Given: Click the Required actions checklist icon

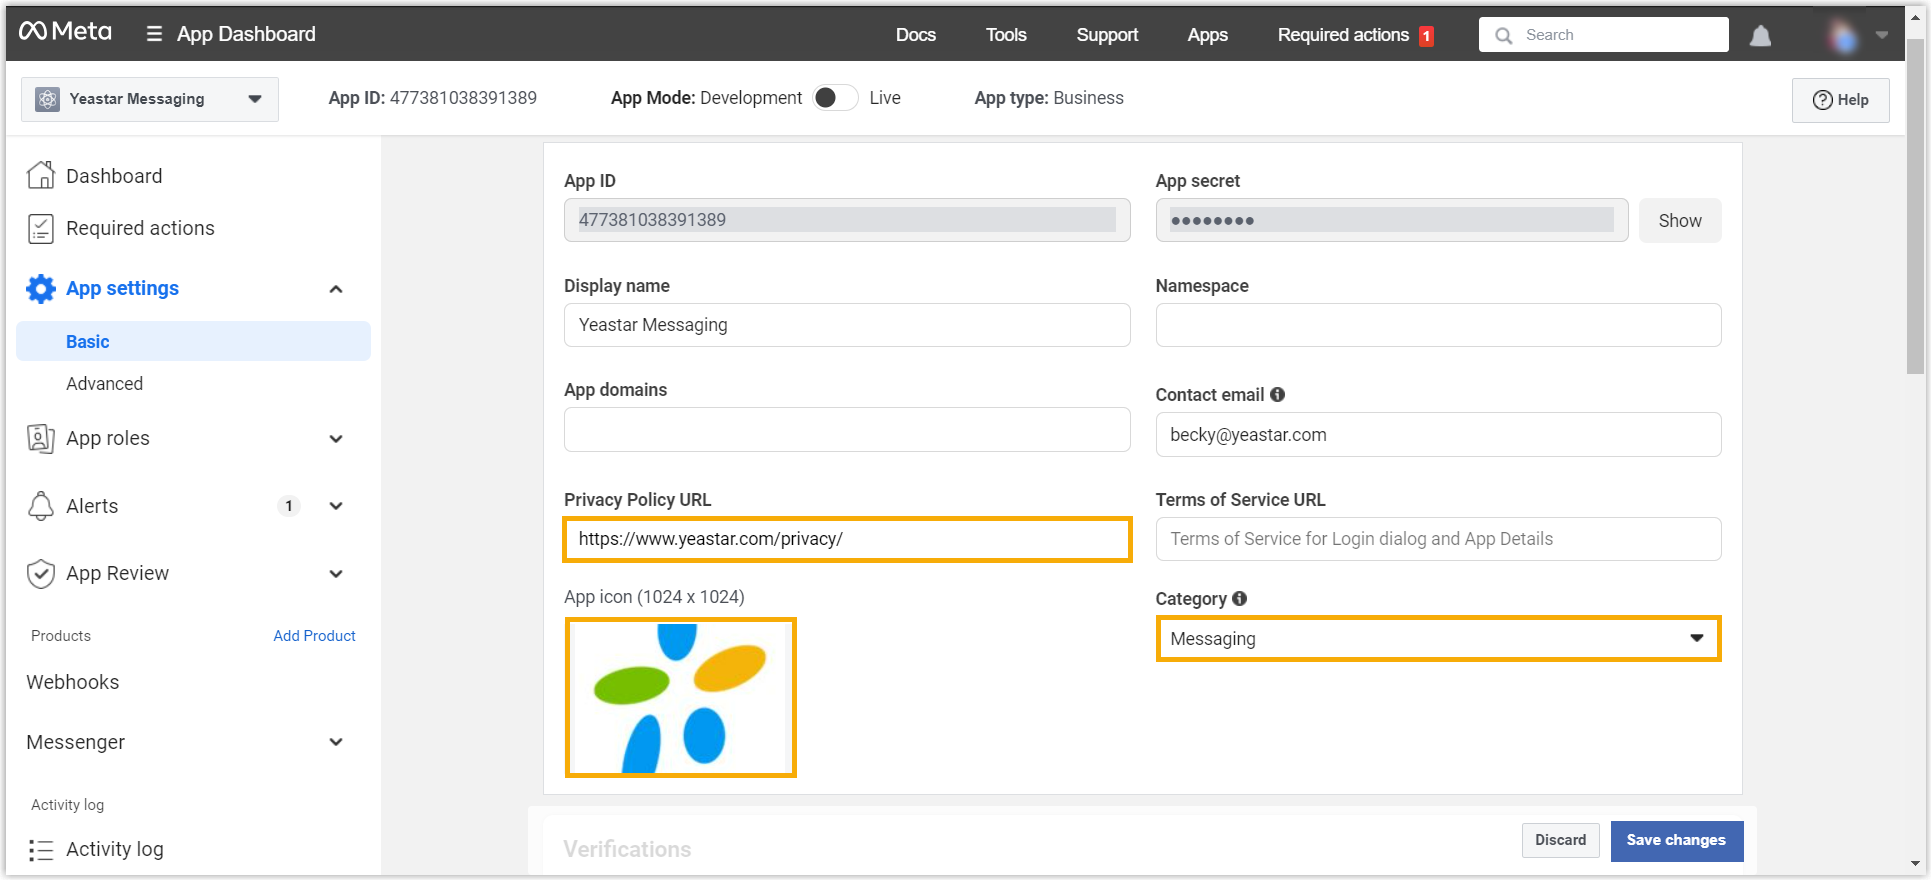Looking at the screenshot, I should point(41,229).
